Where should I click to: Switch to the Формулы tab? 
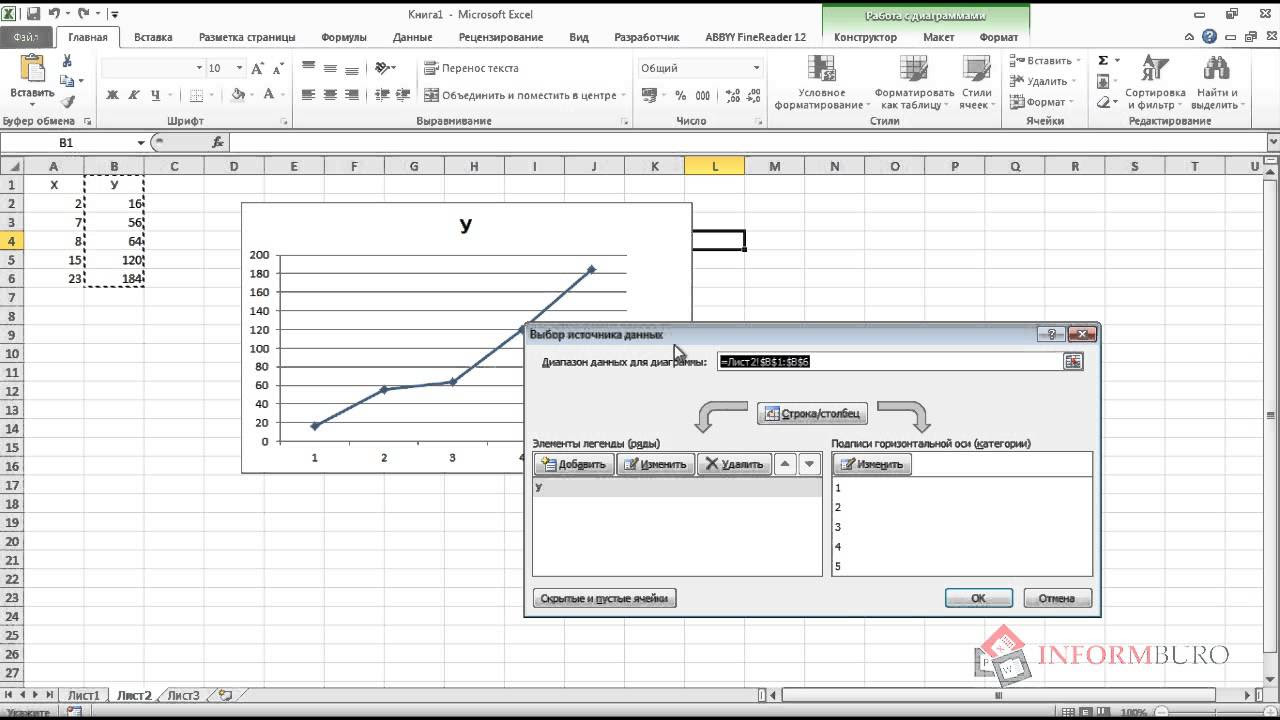[x=343, y=37]
